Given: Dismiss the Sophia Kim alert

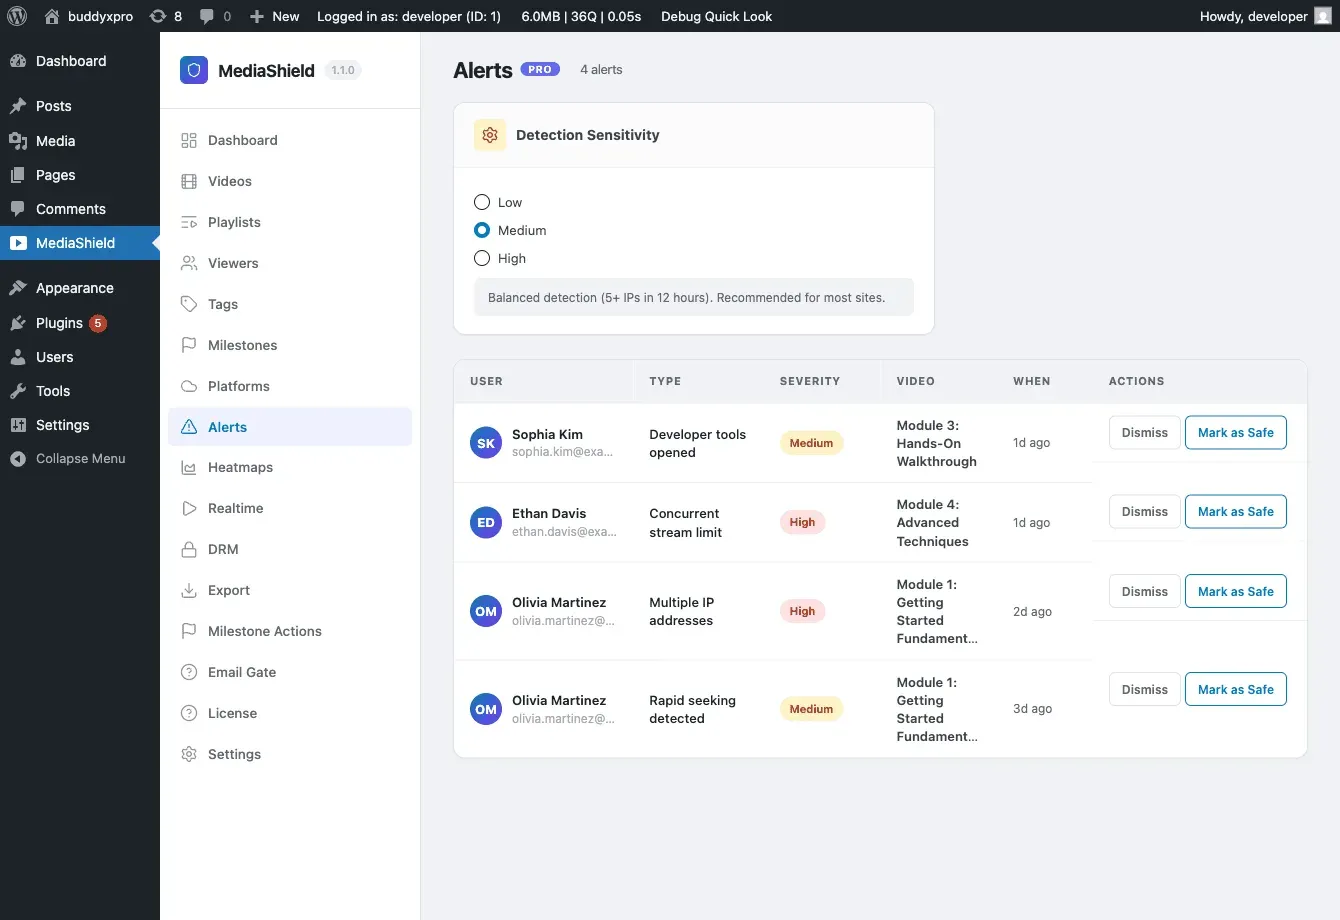Looking at the screenshot, I should (x=1145, y=433).
